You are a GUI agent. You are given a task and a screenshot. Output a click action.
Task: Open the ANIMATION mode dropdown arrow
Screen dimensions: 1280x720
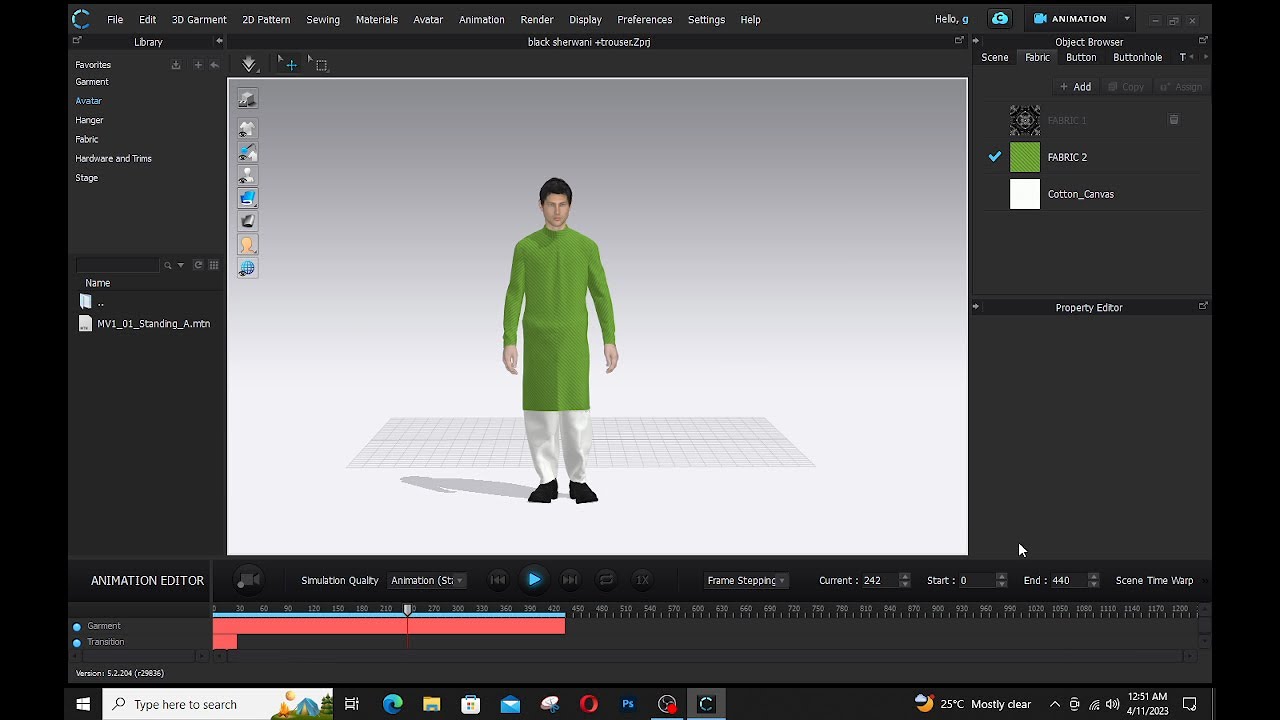pyautogui.click(x=1127, y=19)
